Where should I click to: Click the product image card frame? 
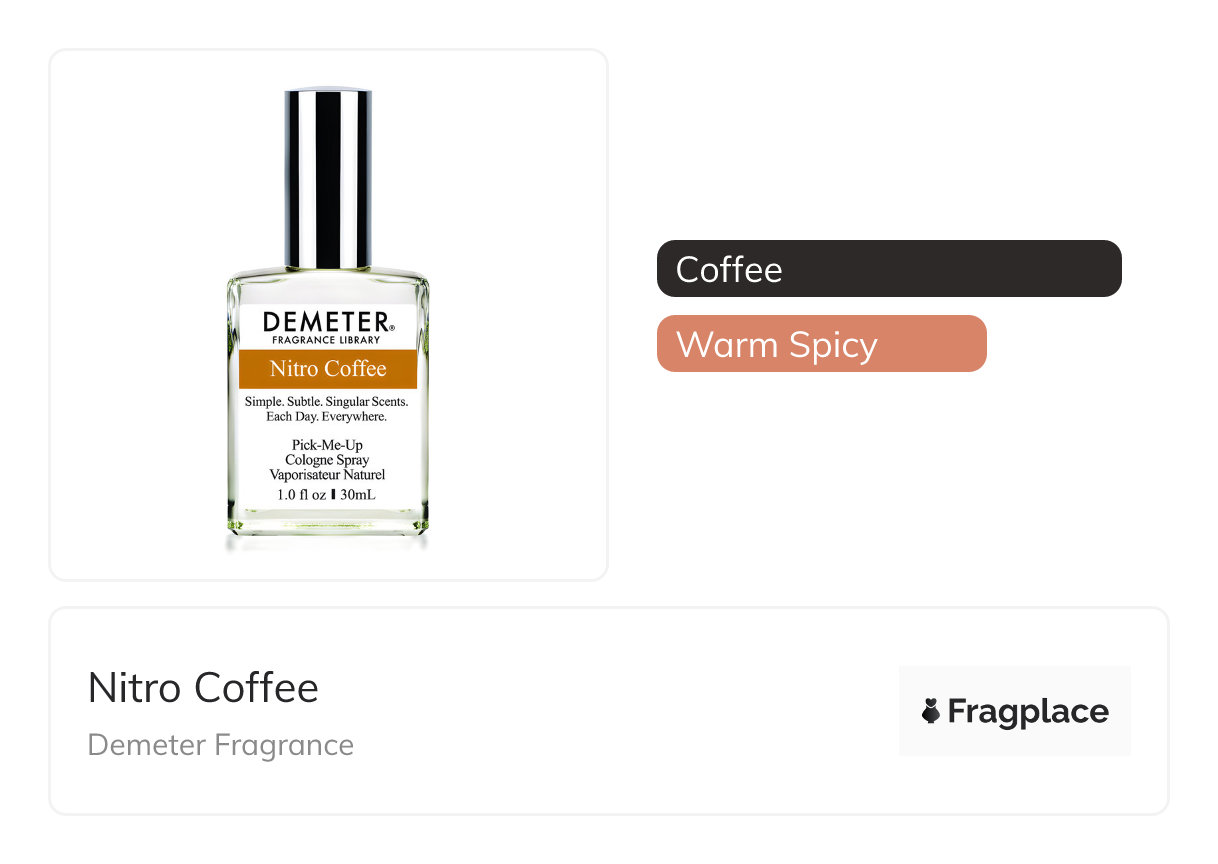(328, 315)
